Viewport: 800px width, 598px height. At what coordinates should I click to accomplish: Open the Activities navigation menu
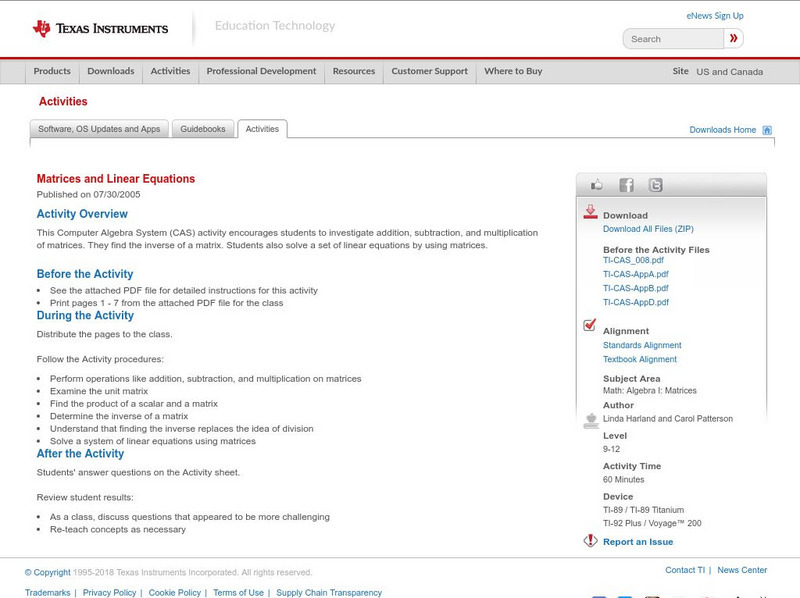[170, 71]
